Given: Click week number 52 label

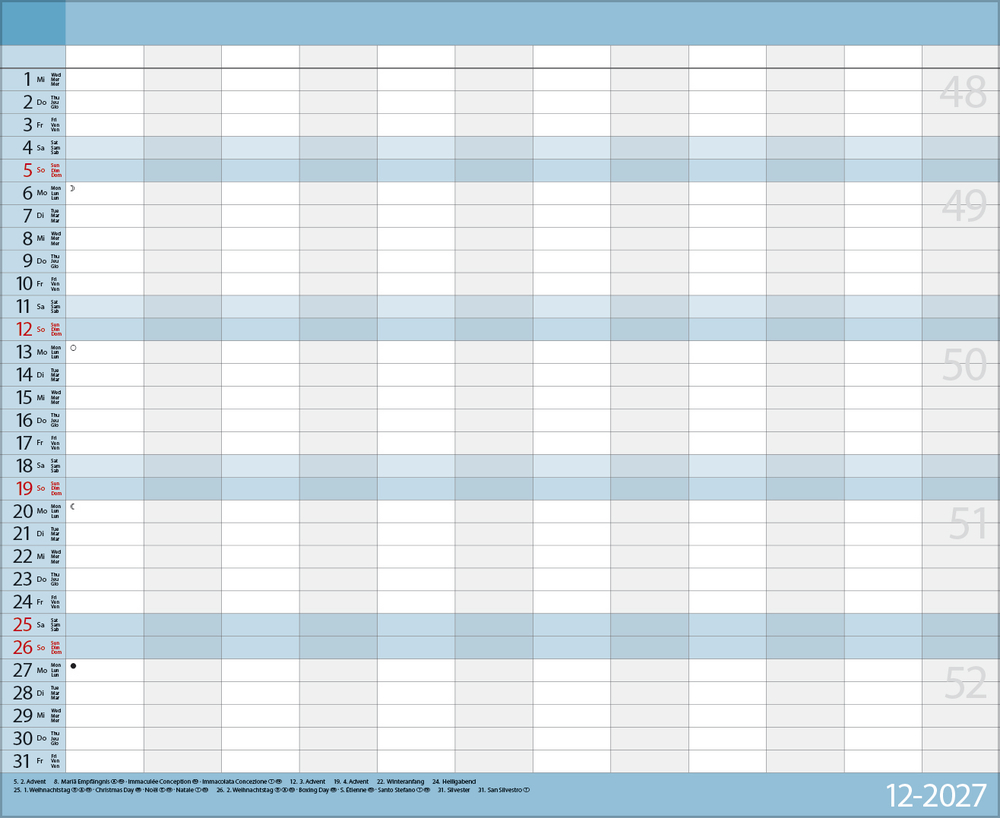Looking at the screenshot, I should (965, 684).
